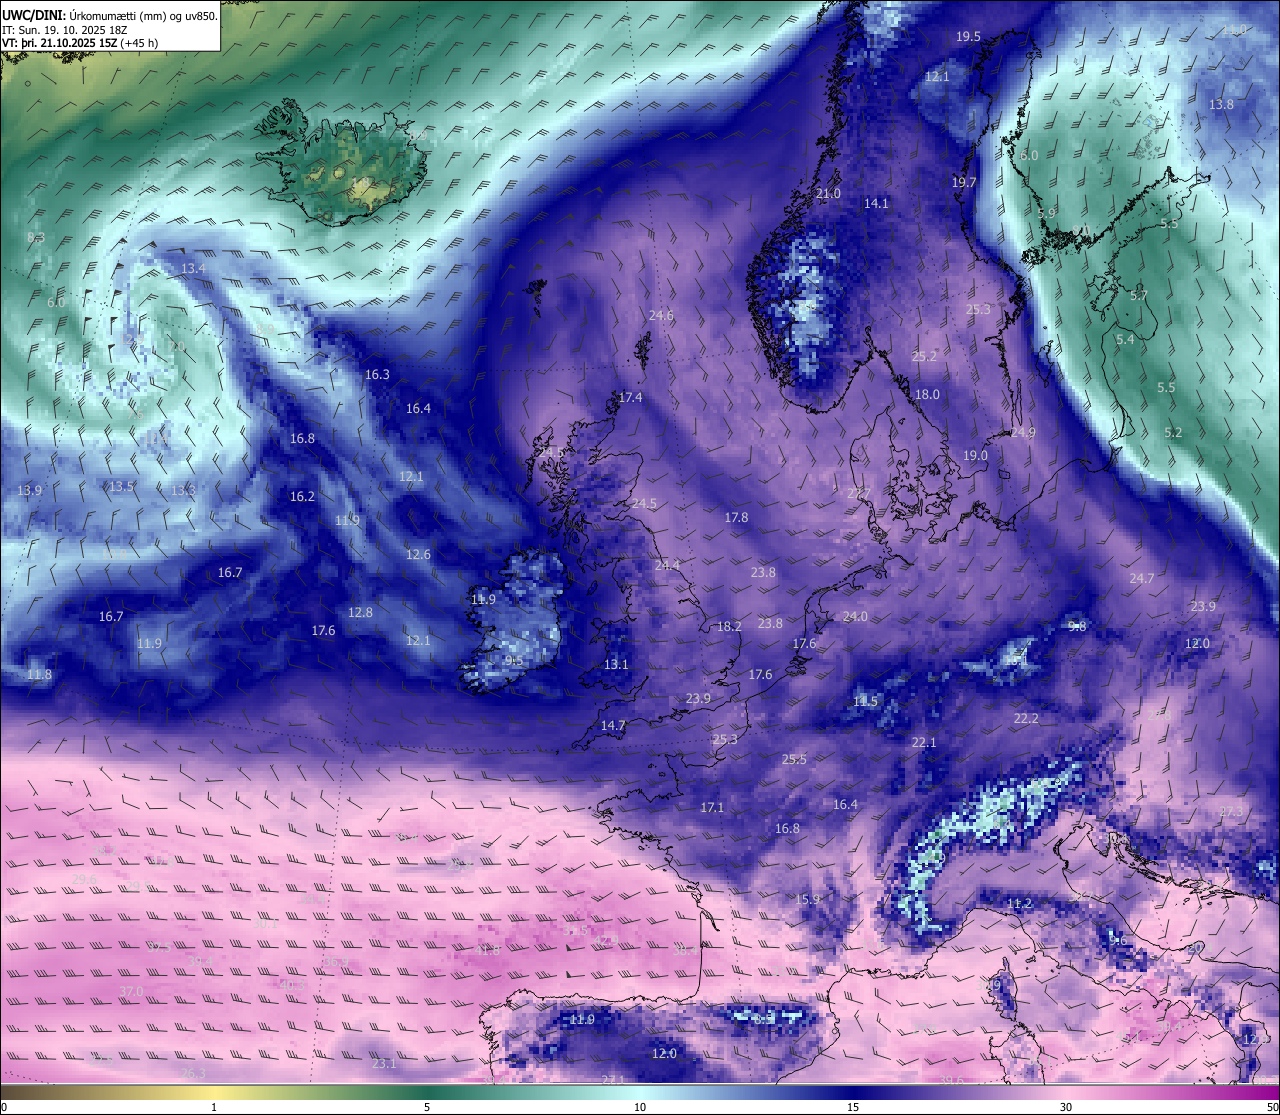The width and height of the screenshot is (1280, 1115).
Task: Click the value 24.6 on the map
Action: click(661, 315)
